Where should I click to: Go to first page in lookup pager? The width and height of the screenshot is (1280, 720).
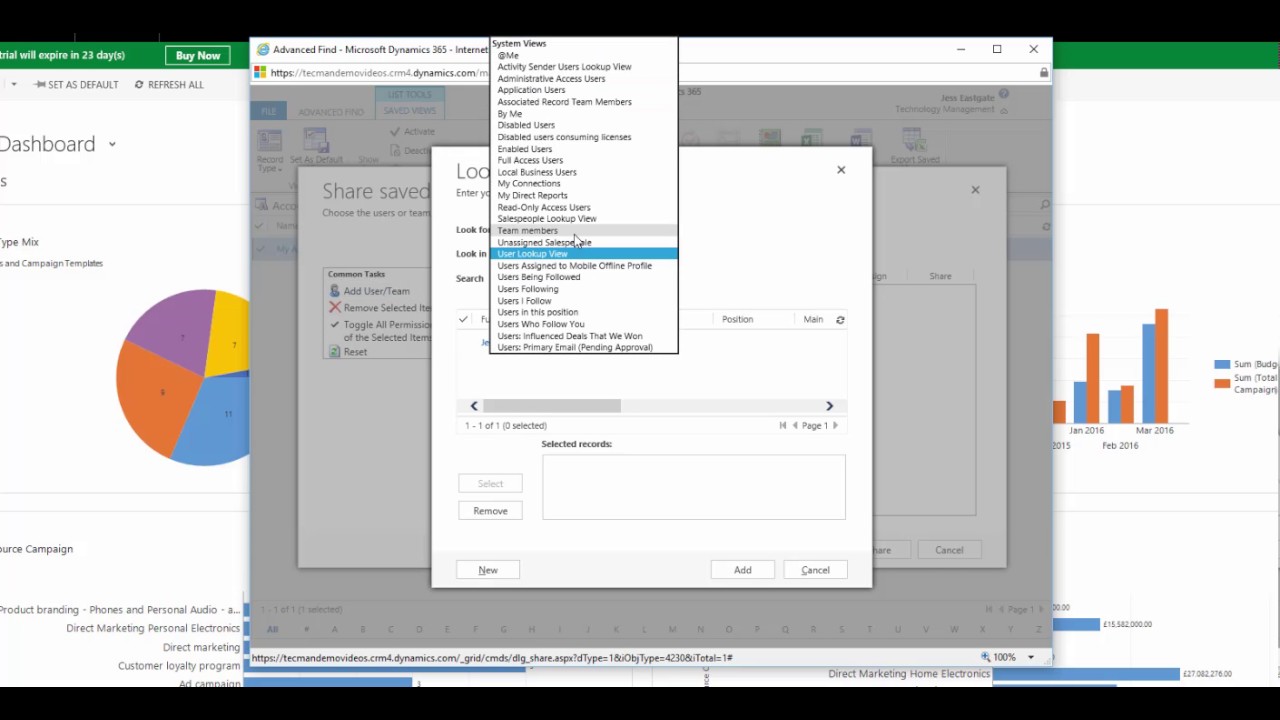(783, 426)
